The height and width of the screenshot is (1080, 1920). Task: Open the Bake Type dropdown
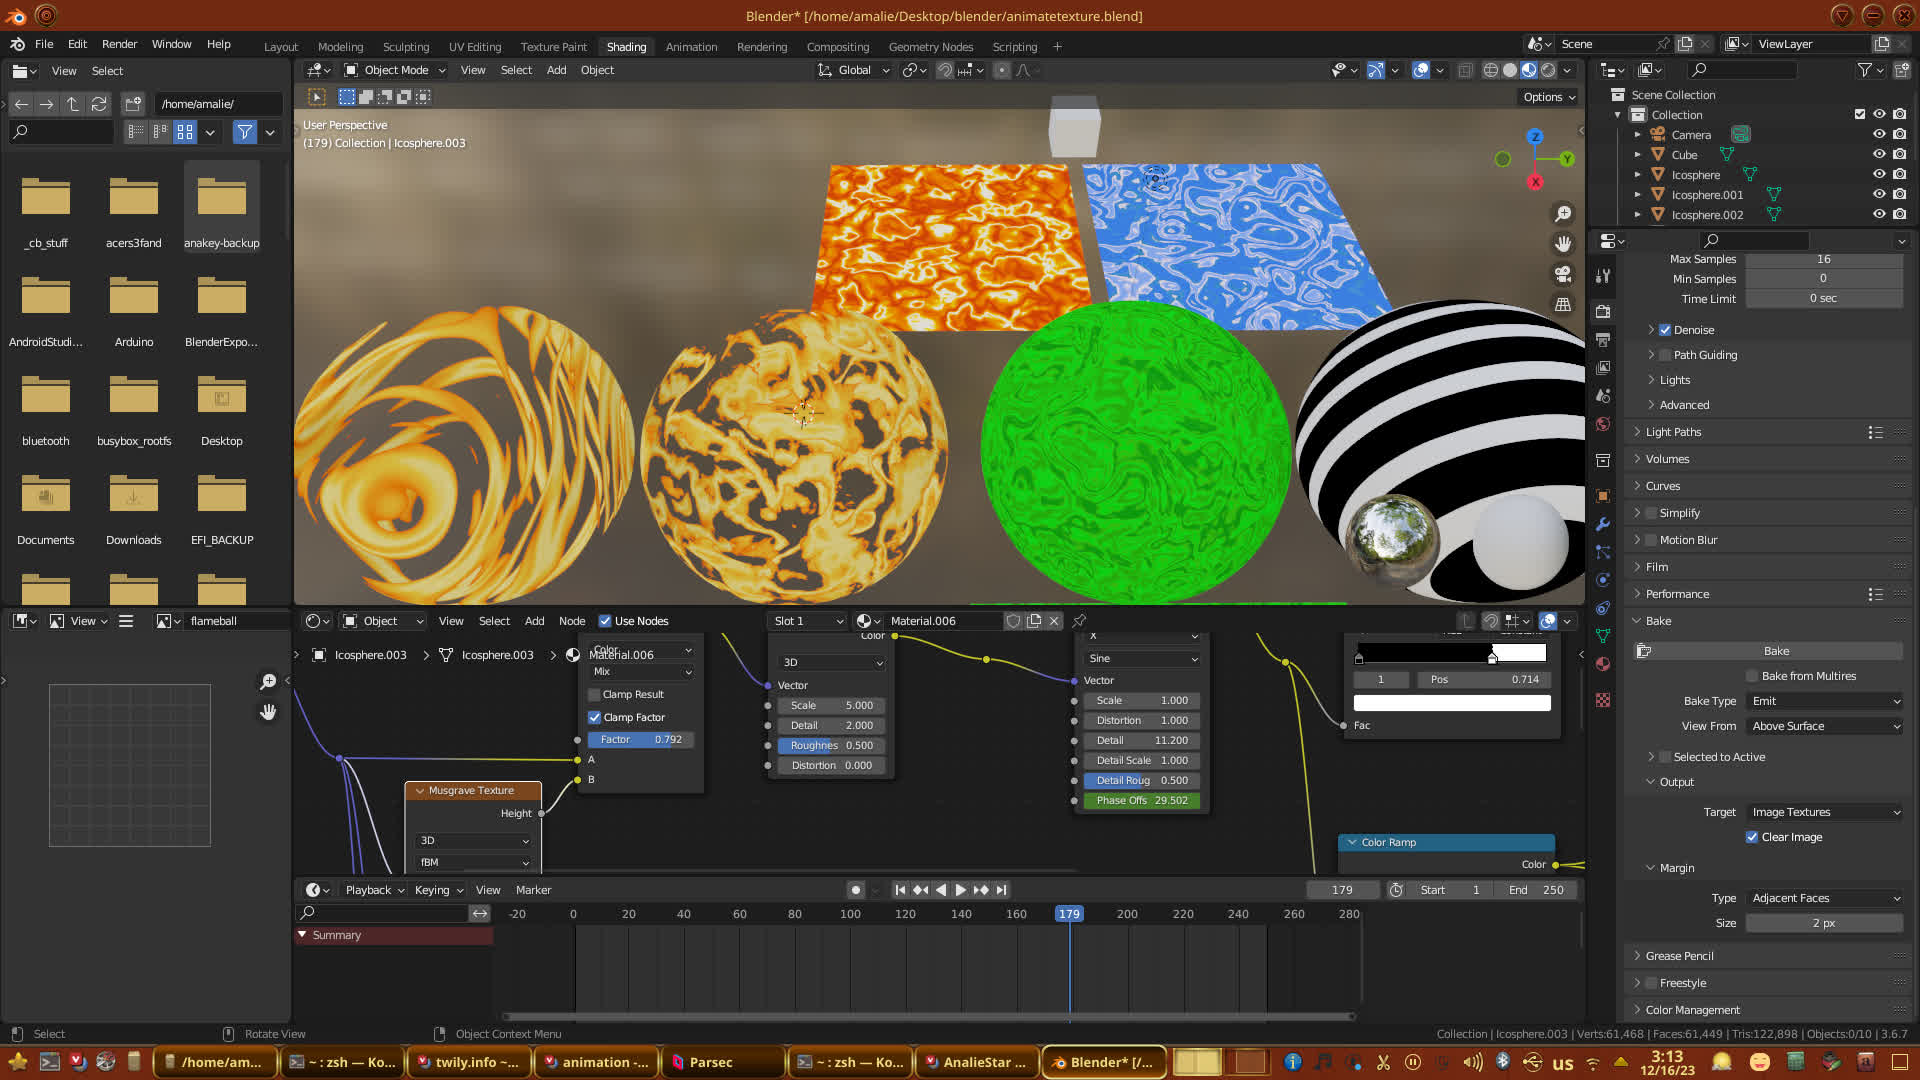pos(1825,701)
